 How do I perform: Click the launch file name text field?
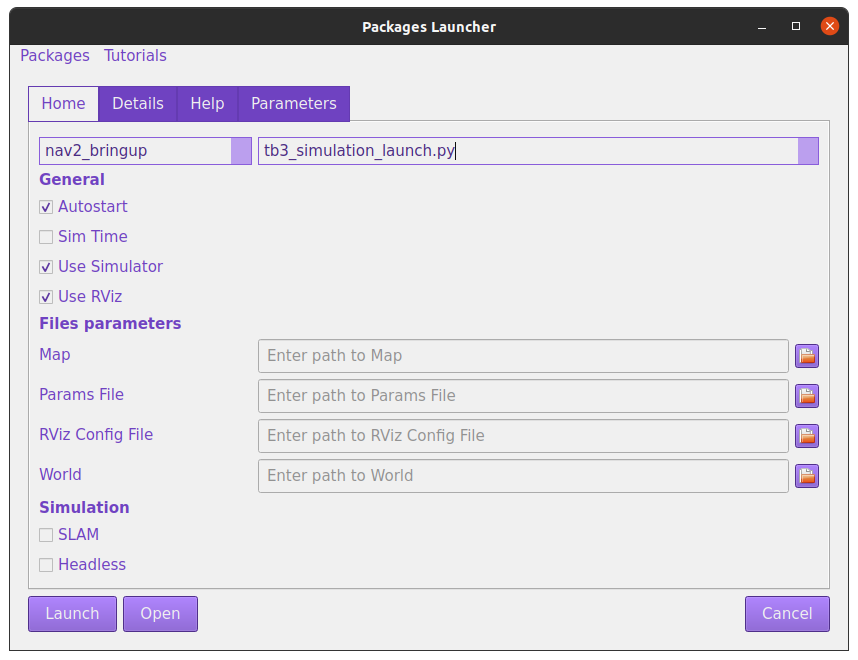point(528,151)
